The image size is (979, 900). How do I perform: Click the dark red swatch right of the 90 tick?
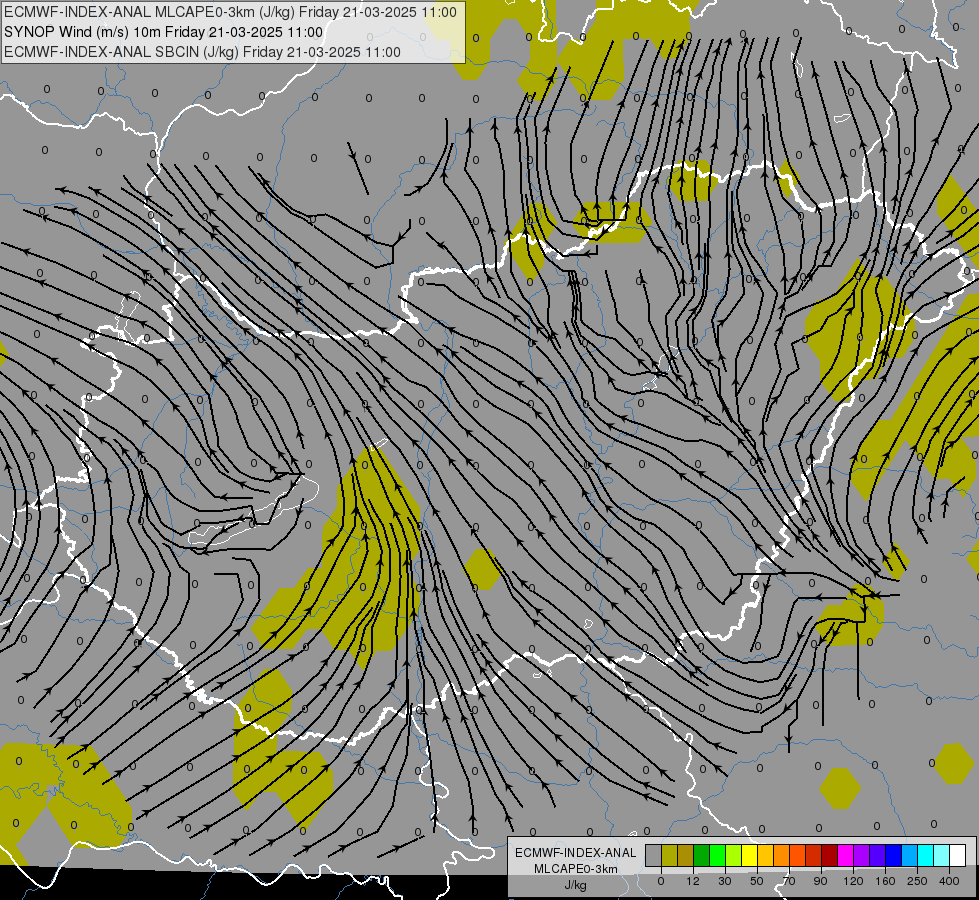(830, 855)
